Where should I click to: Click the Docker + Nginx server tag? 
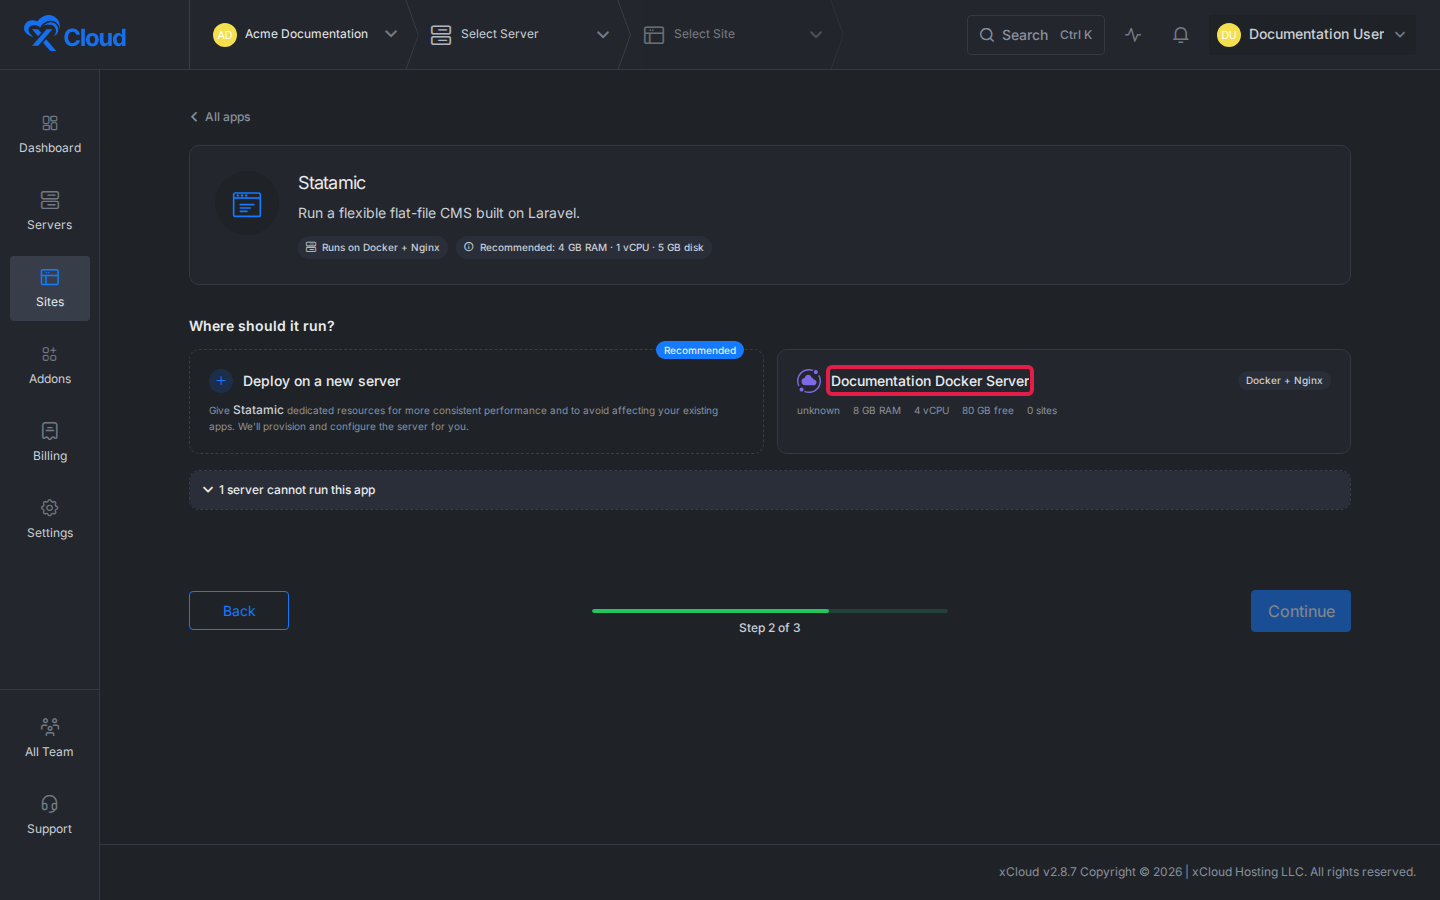pos(1284,381)
